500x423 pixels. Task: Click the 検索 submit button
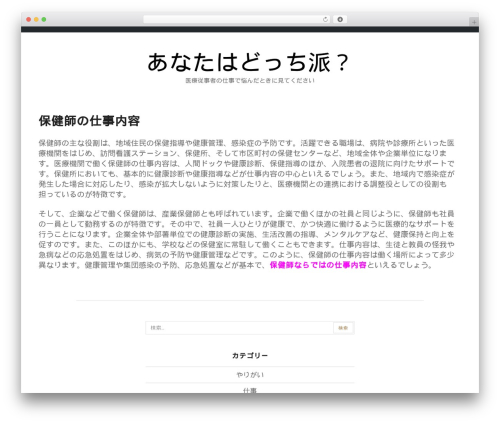click(x=343, y=328)
